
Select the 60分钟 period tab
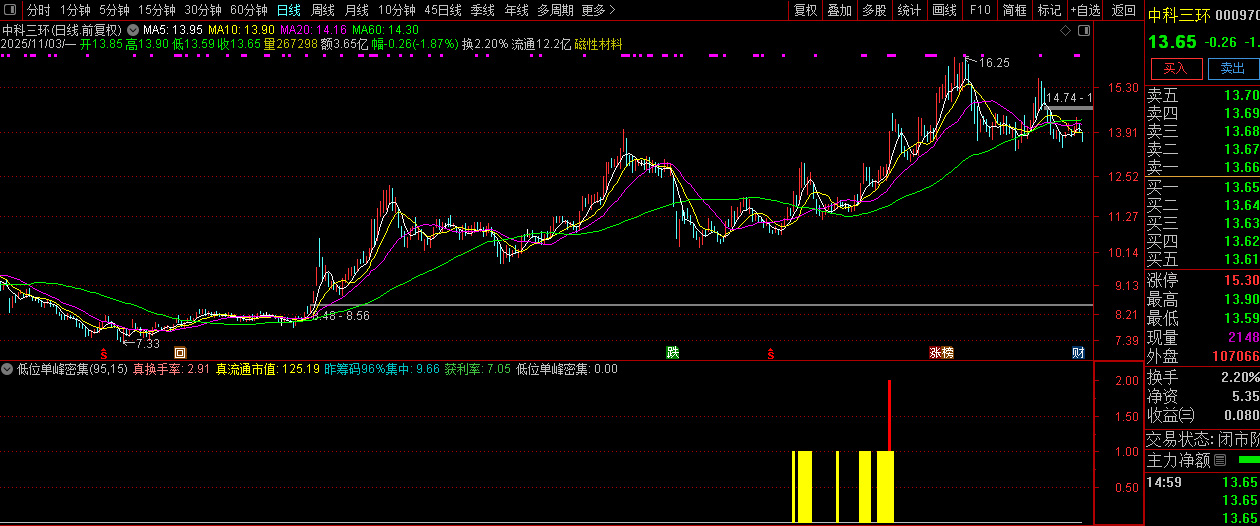click(x=249, y=10)
